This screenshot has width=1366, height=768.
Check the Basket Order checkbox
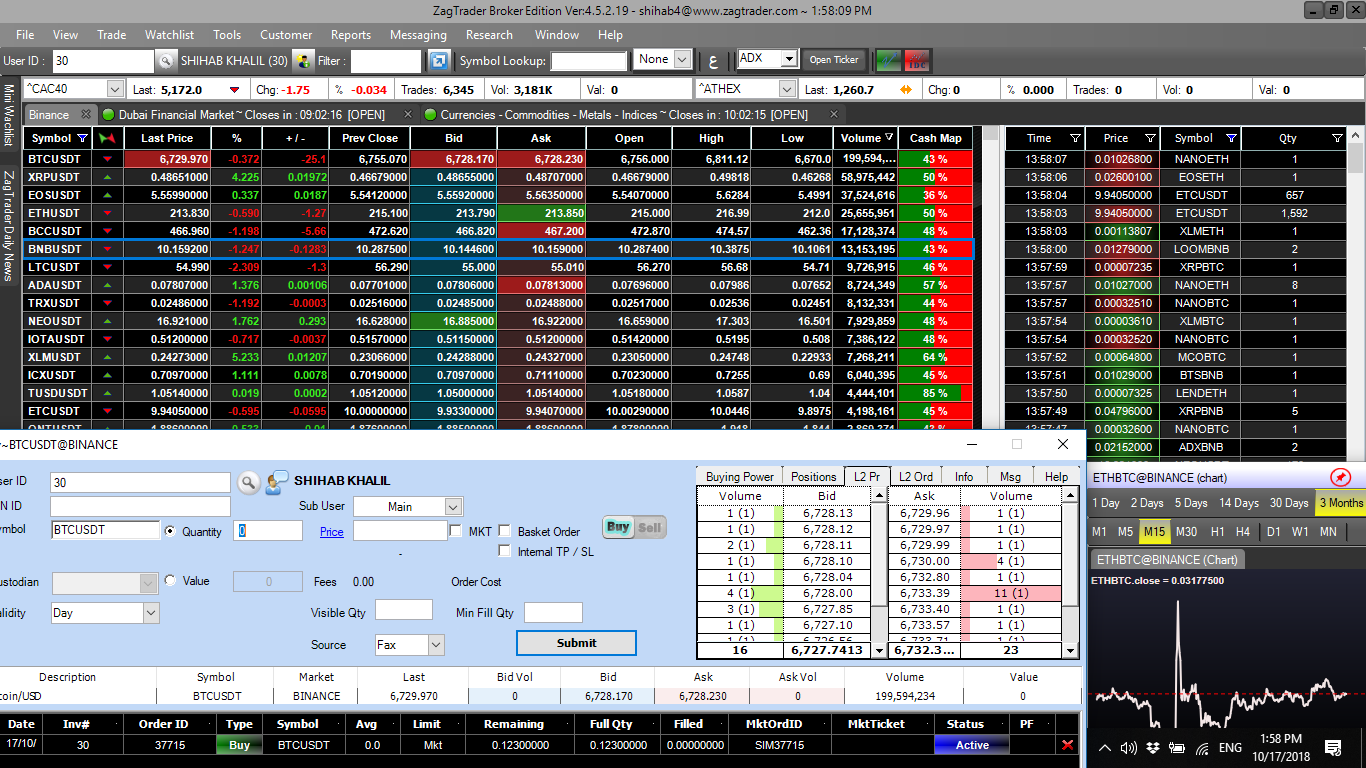[x=505, y=531]
